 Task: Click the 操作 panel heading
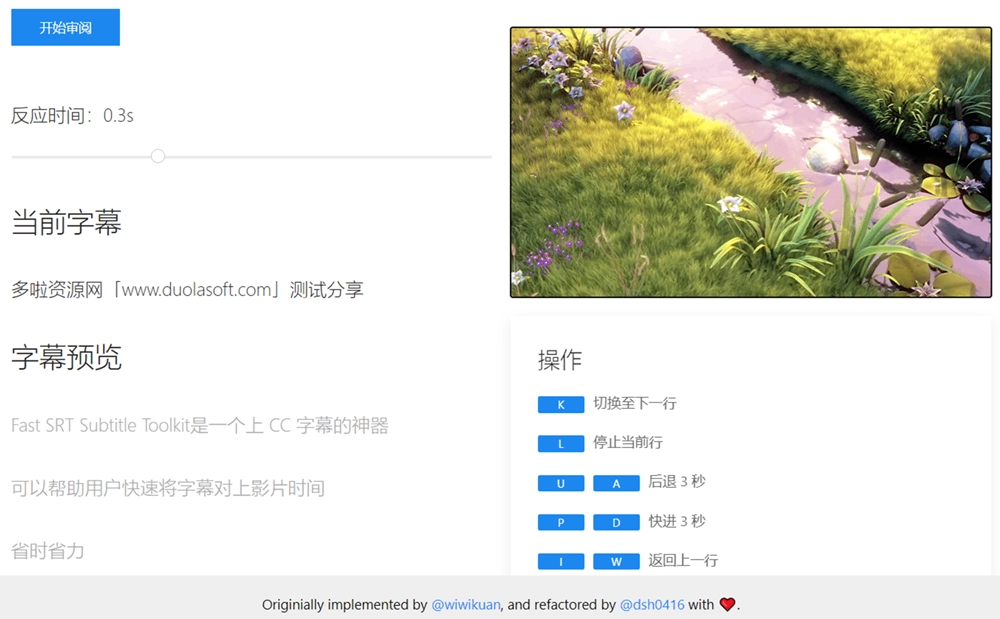pyautogui.click(x=560, y=360)
